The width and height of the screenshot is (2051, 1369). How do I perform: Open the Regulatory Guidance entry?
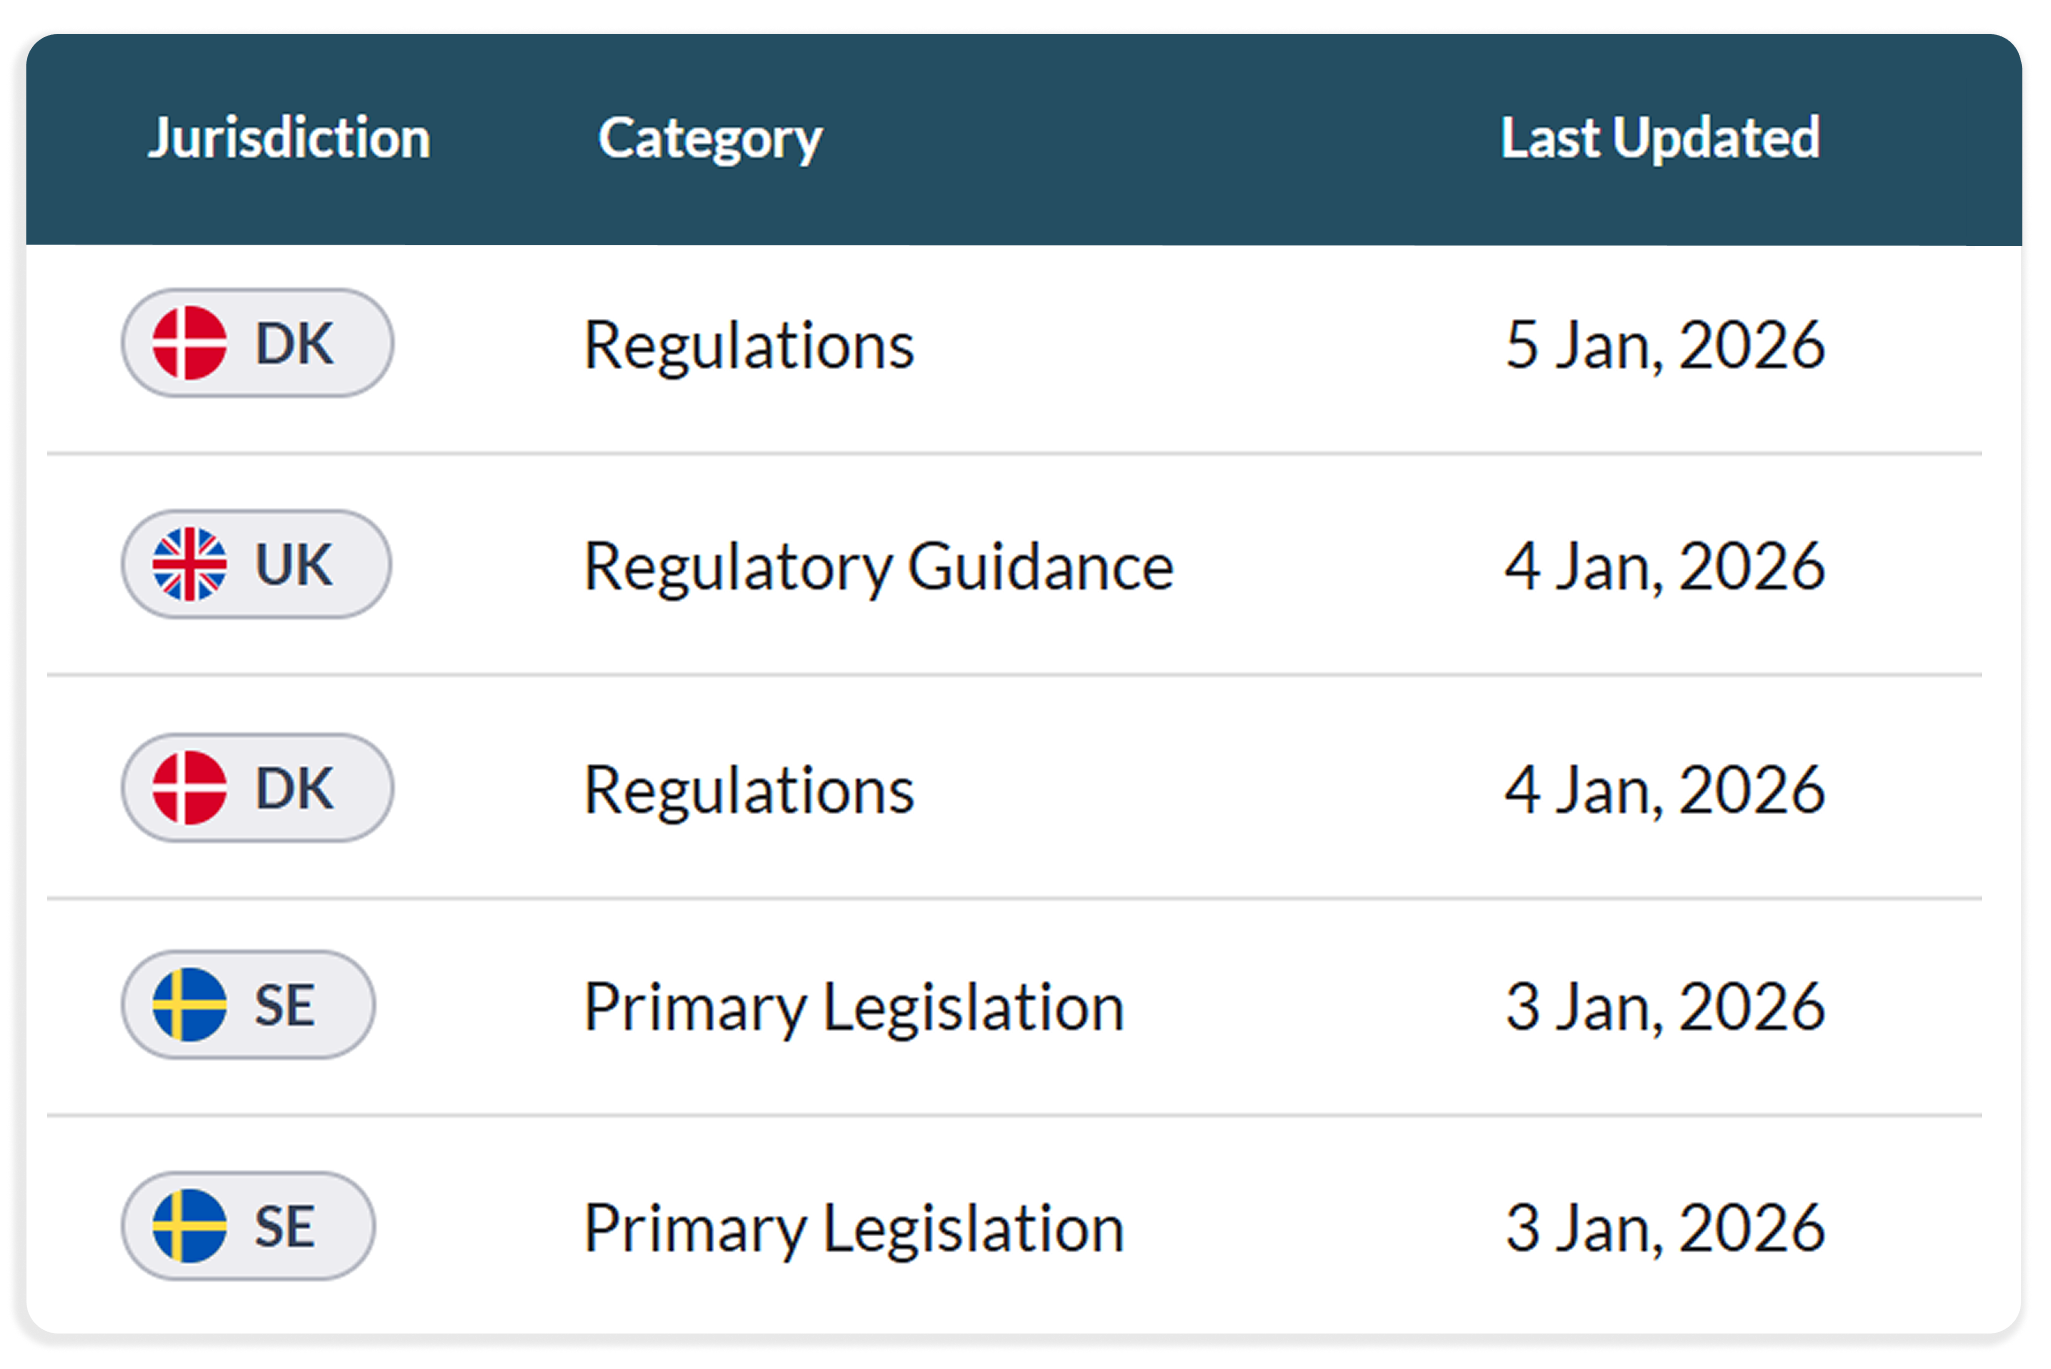(878, 567)
